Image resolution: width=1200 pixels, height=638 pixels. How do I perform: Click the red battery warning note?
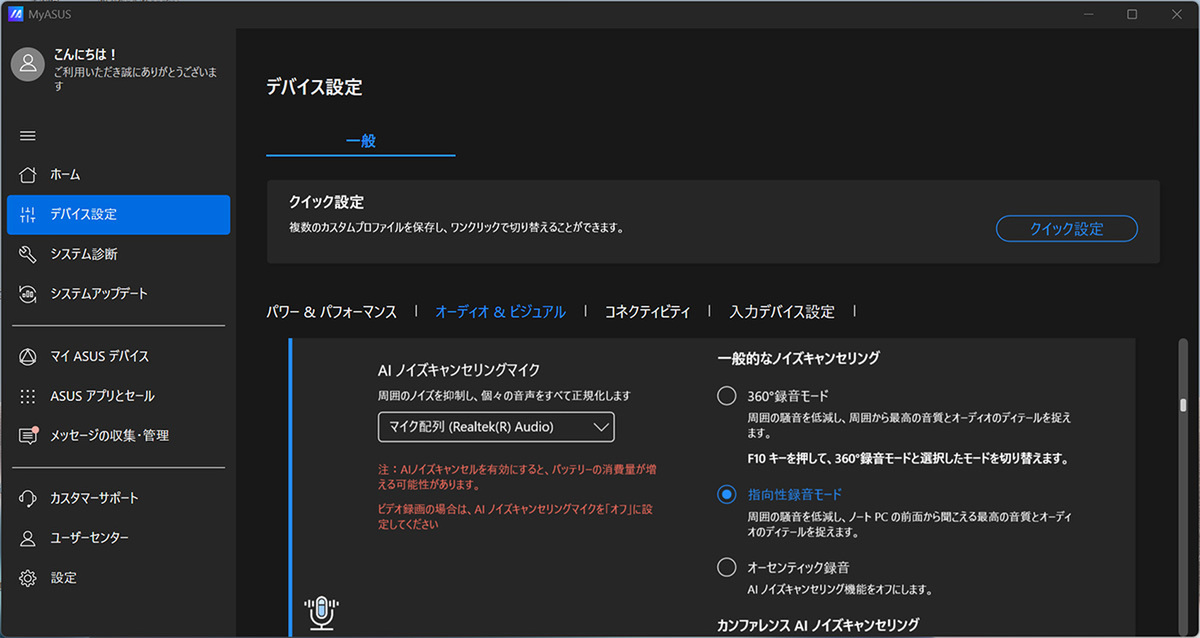coord(517,476)
